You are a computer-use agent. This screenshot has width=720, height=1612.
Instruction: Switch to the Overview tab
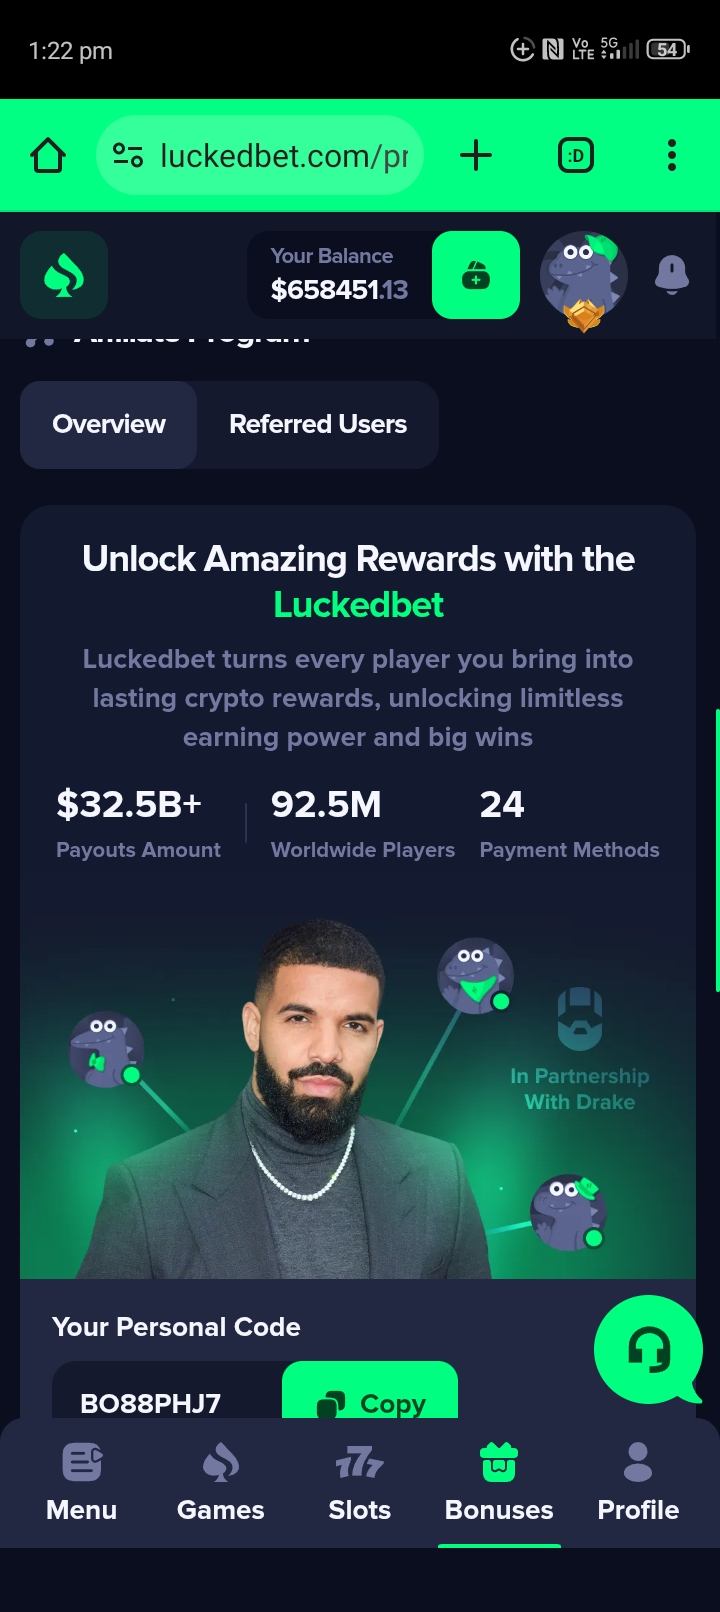pos(109,424)
